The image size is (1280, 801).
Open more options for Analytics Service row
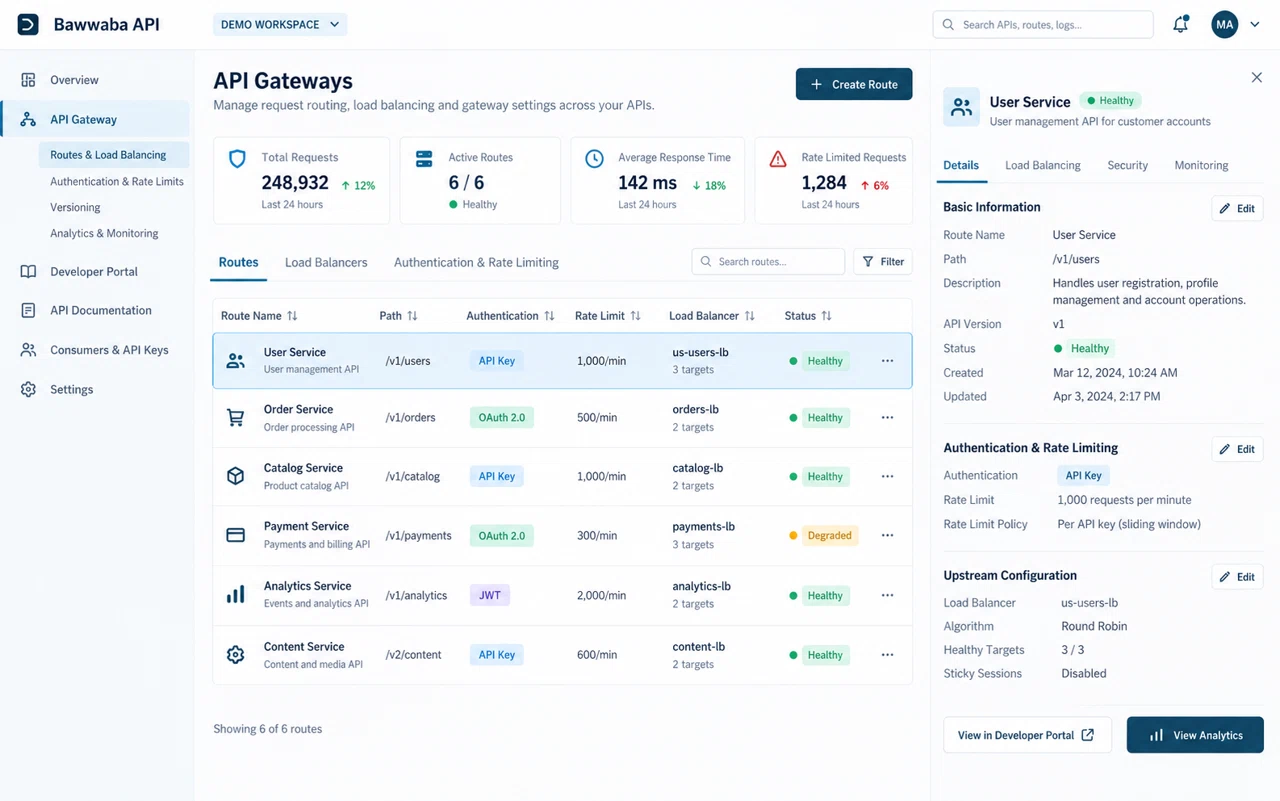click(887, 595)
